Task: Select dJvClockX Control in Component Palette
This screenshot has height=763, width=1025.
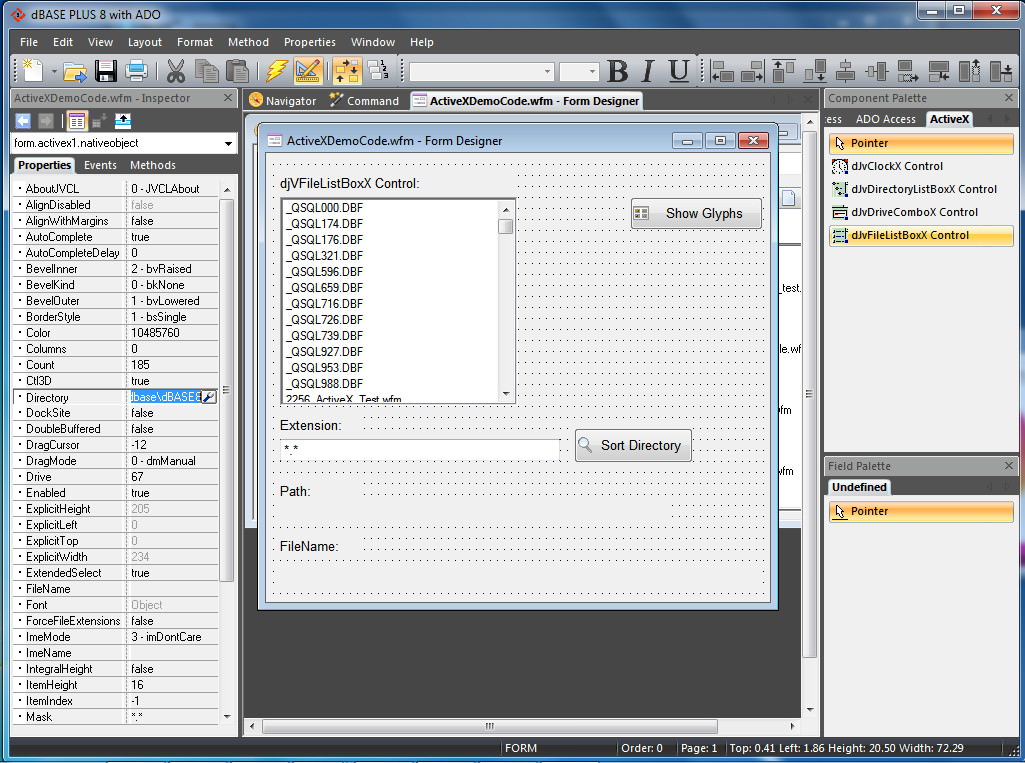Action: coord(921,166)
